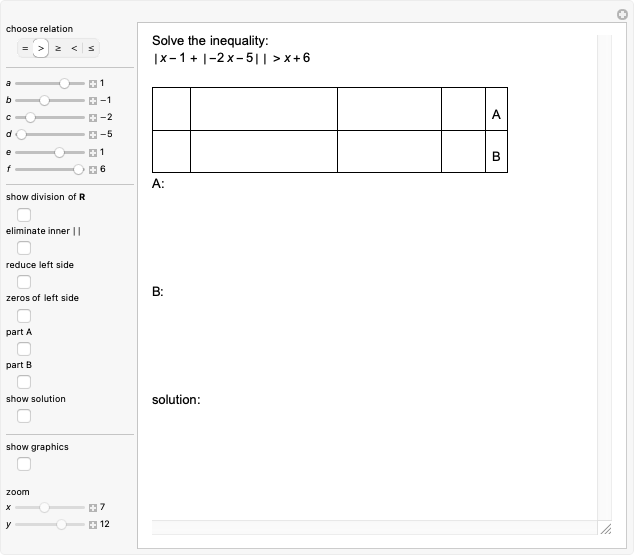Check the eliminate inner || box
Image resolution: width=634 pixels, height=556 pixels.
coord(23,248)
